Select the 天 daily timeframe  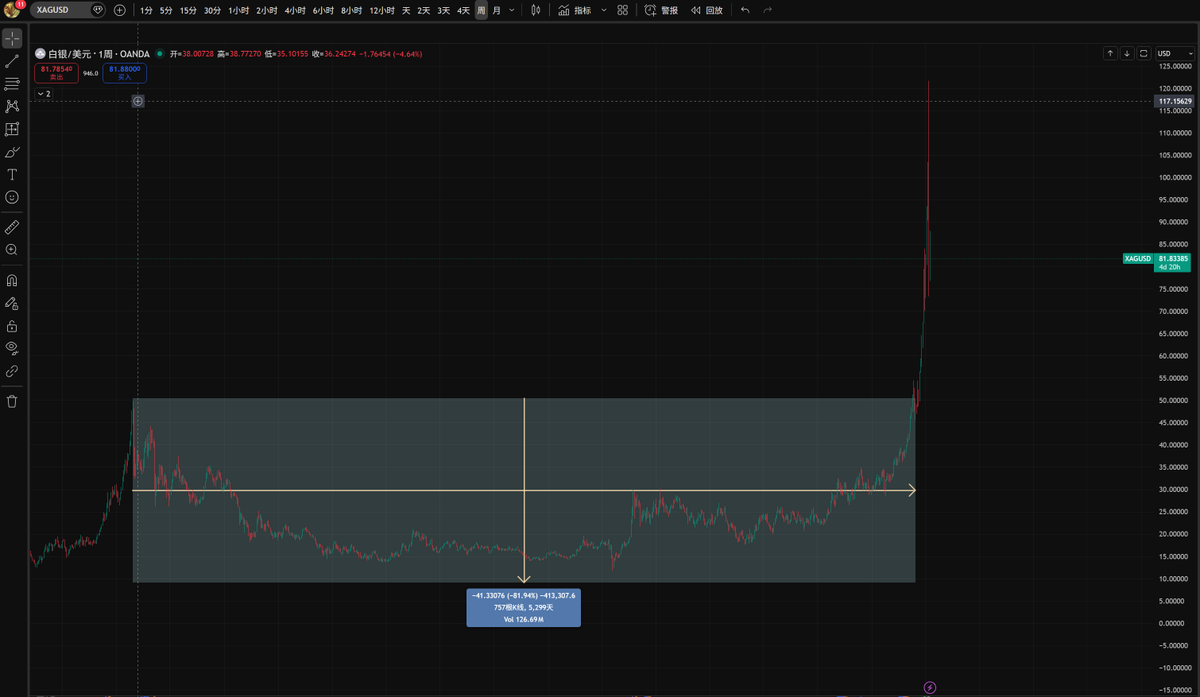[x=406, y=10]
